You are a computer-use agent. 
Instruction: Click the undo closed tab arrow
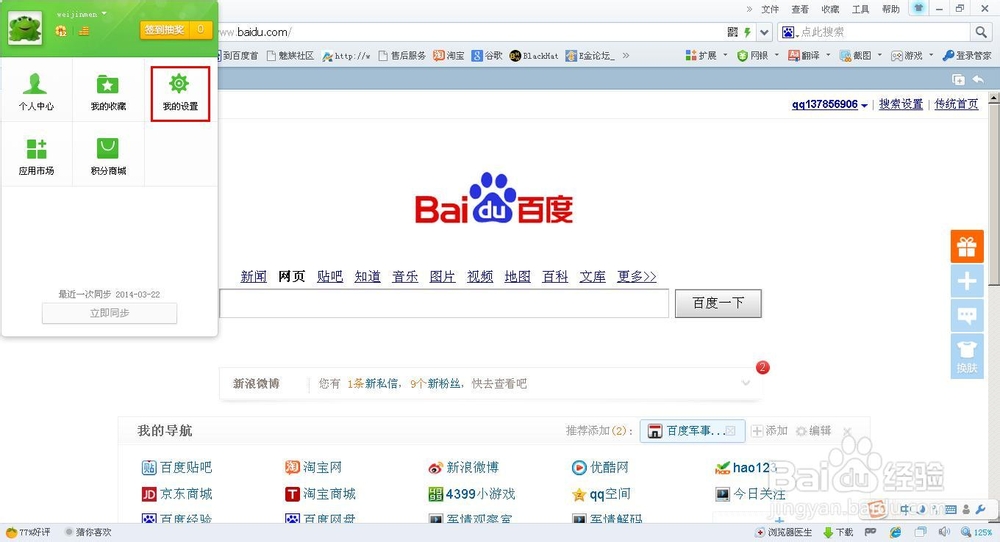point(978,80)
